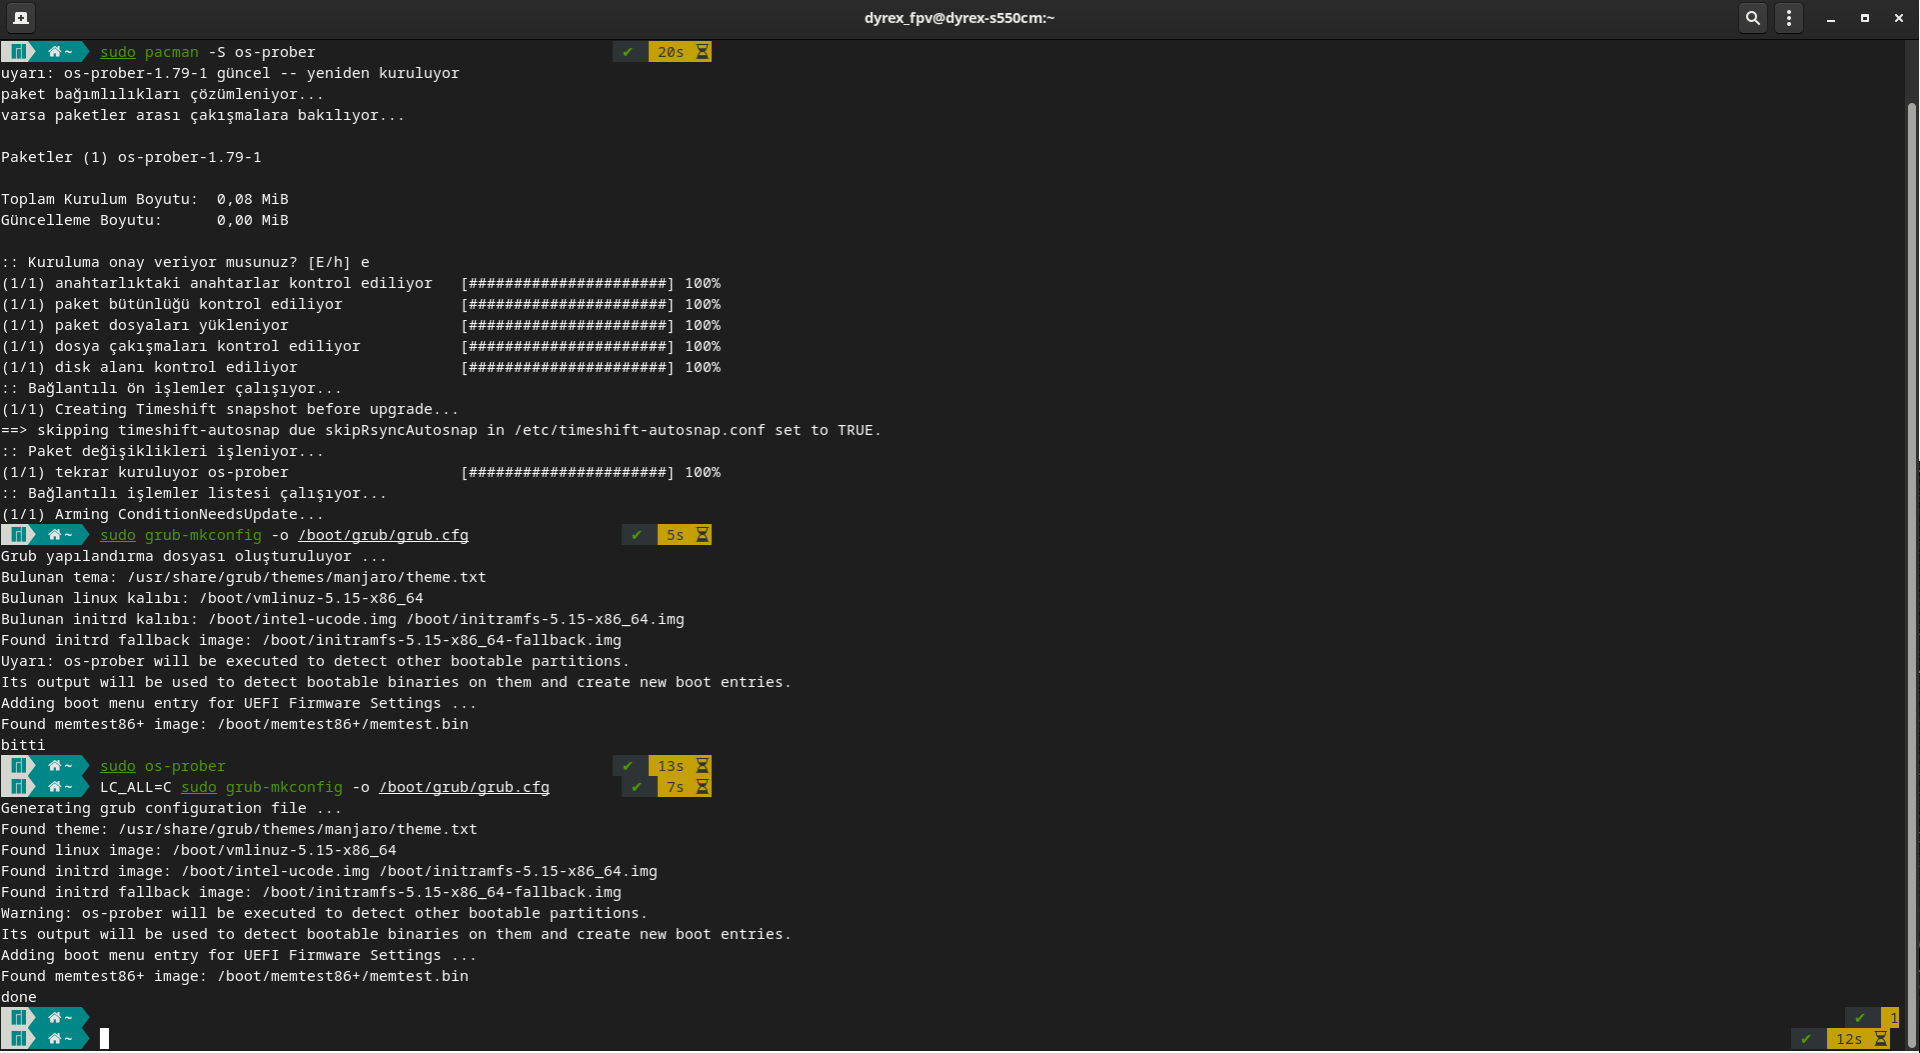Click the Manjaro logo on the pacman prompt
Image resolution: width=1920 pixels, height=1053 pixels.
[x=18, y=52]
